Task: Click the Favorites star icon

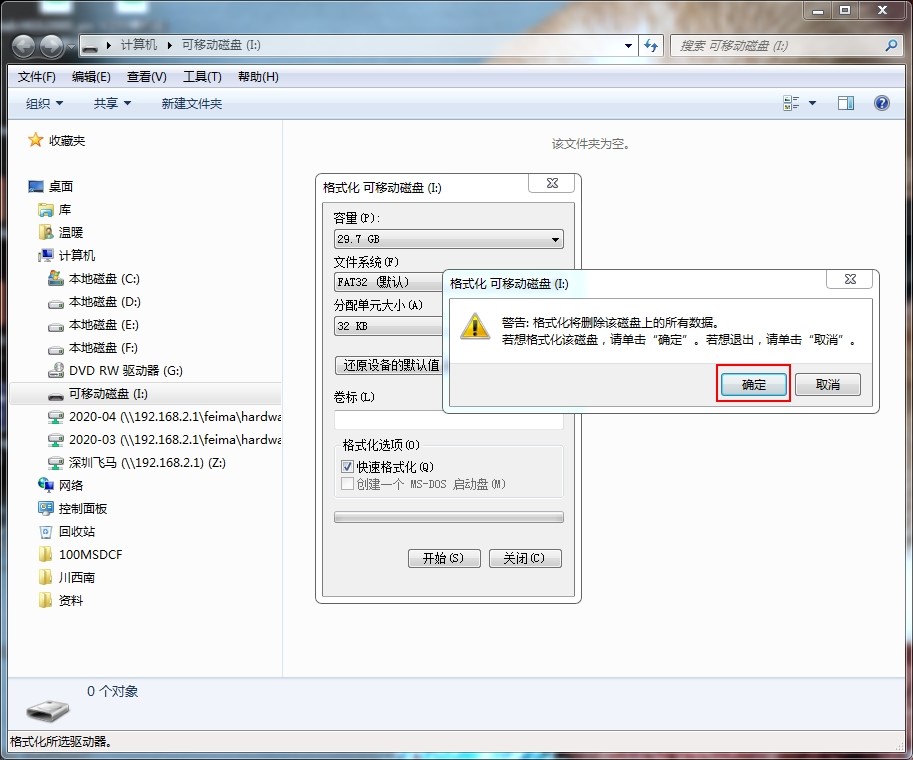Action: [x=36, y=140]
